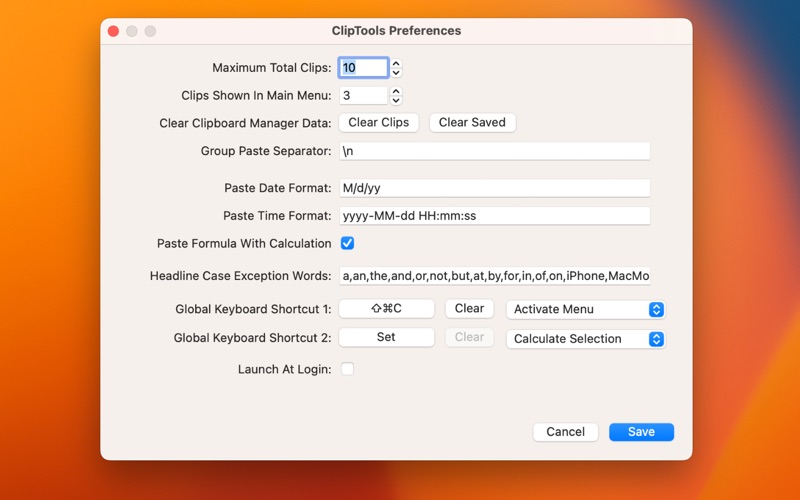Click the Maximum Total Clips number field

[x=363, y=68]
